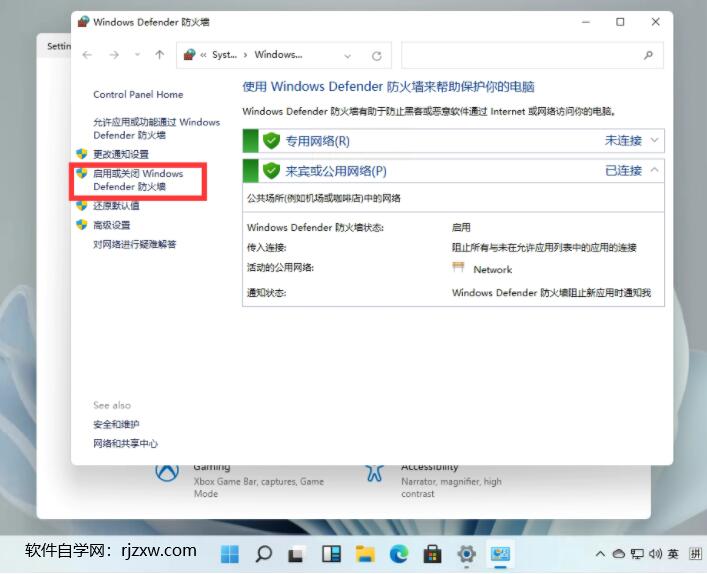707x574 pixels.
Task: Collapse the 来宾或公用网络(P) section chevron
Action: [654, 170]
